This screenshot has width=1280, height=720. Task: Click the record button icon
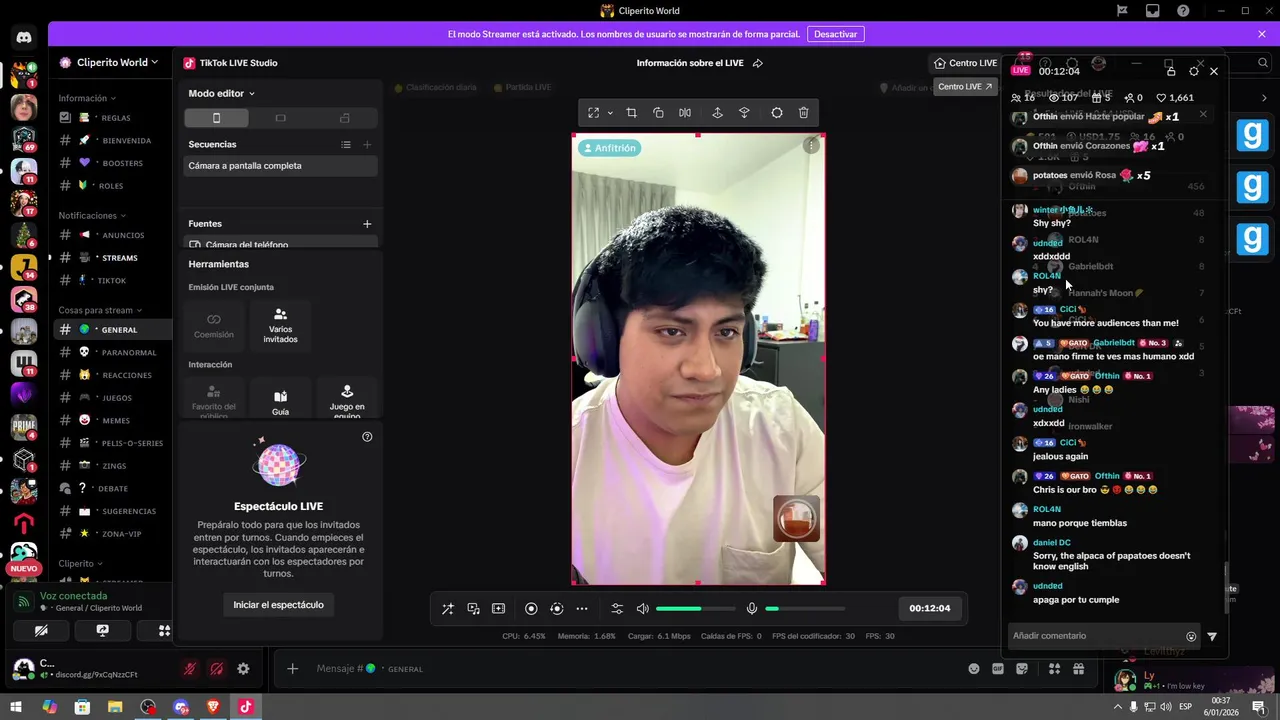pos(531,608)
